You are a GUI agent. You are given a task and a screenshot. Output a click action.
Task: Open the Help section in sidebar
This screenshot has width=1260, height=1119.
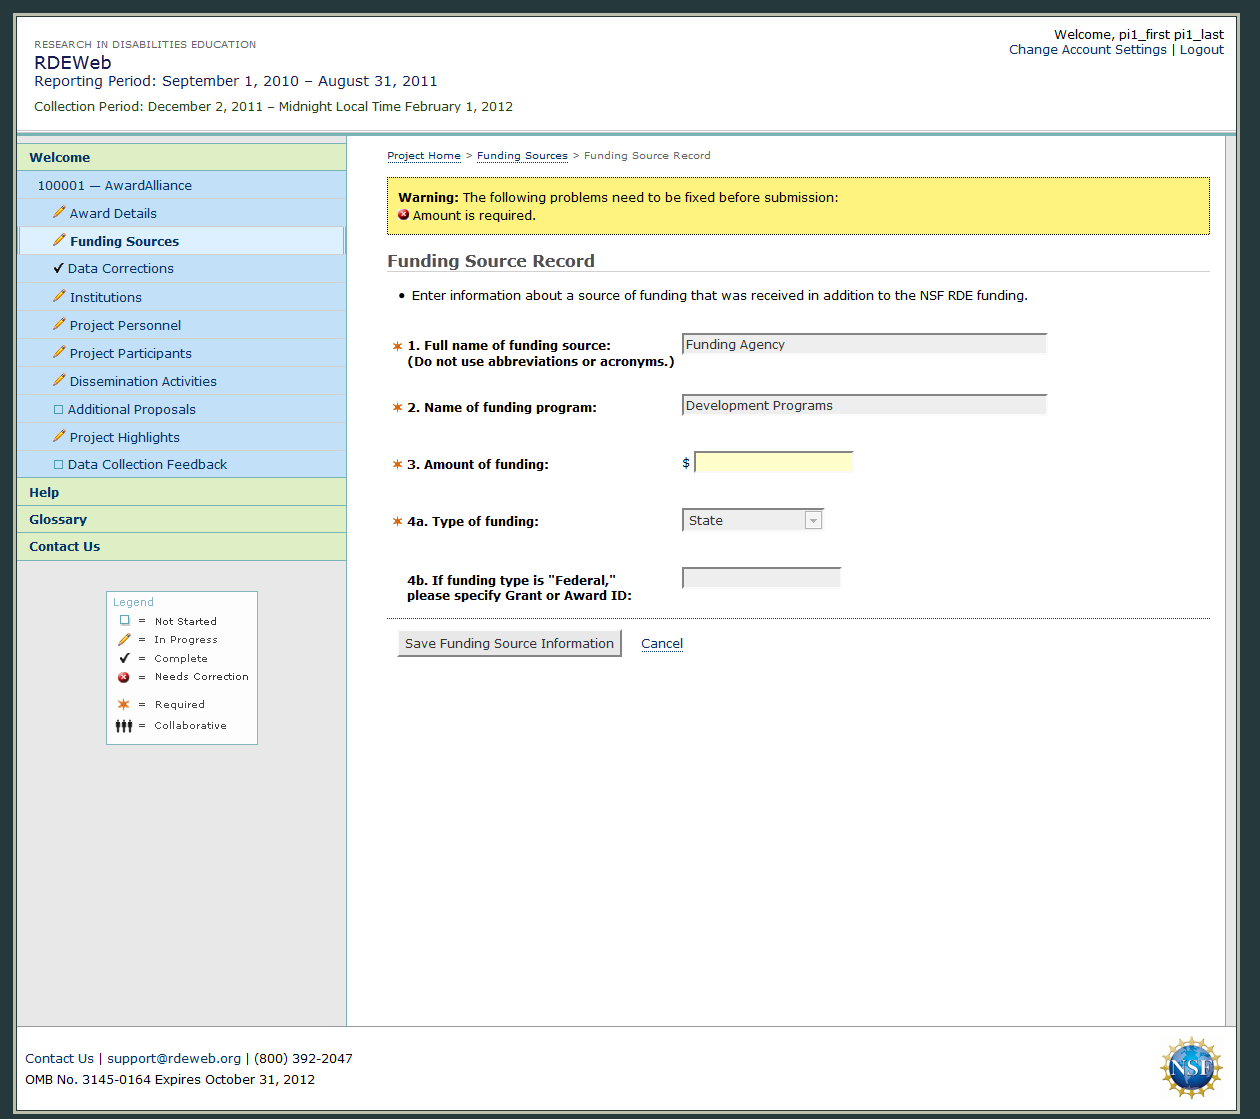[44, 492]
